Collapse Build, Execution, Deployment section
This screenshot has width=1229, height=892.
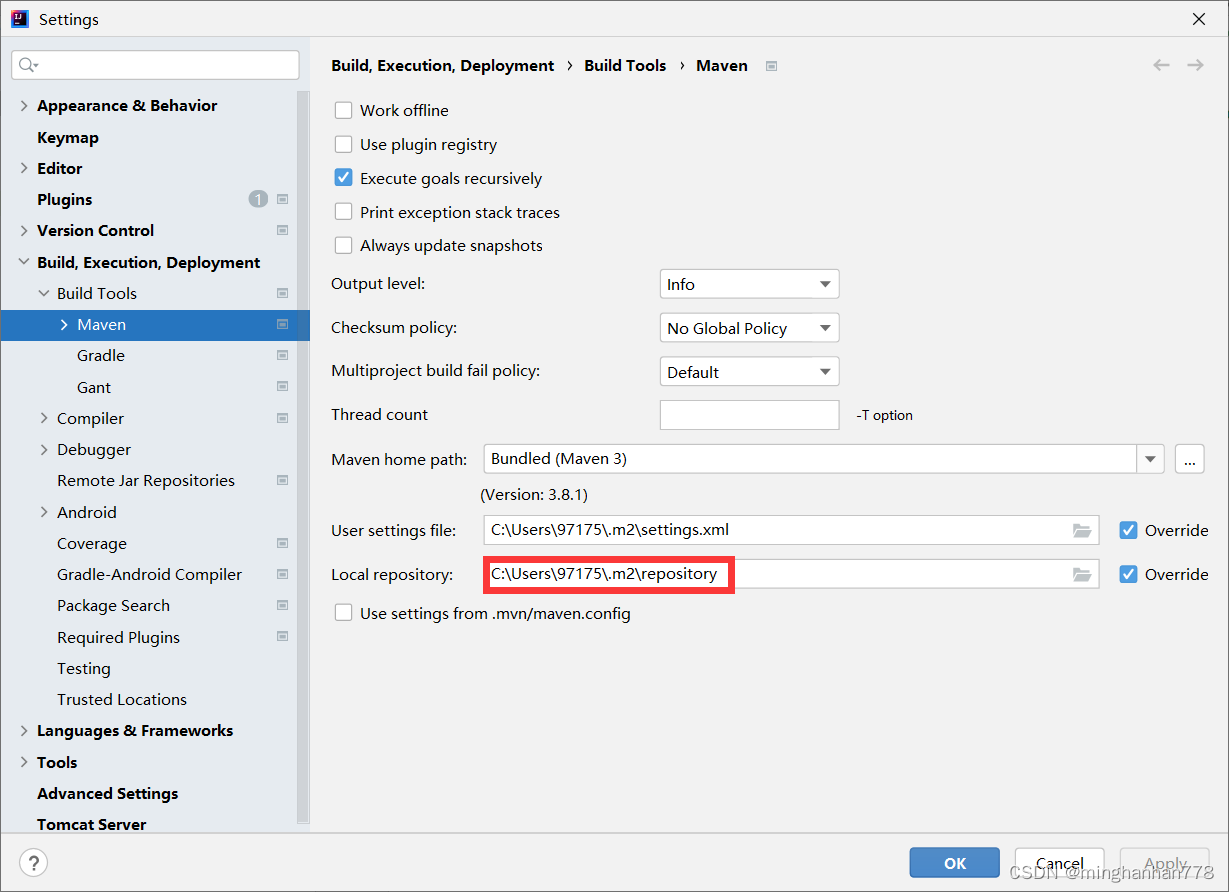[24, 262]
